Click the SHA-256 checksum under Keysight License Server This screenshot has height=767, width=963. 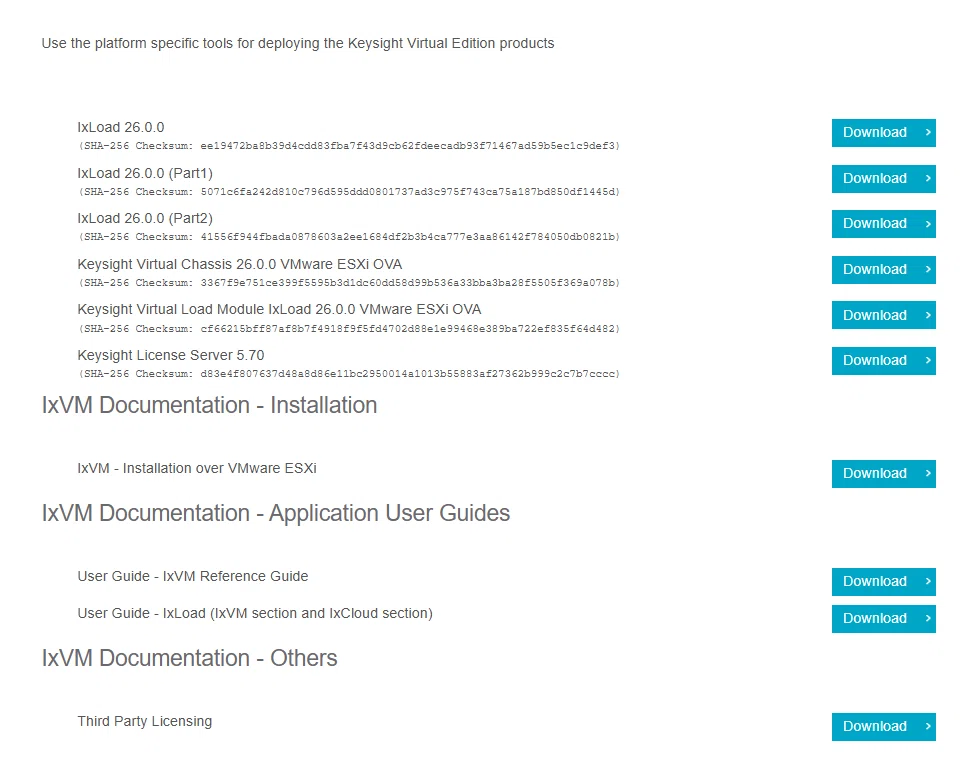coord(349,373)
